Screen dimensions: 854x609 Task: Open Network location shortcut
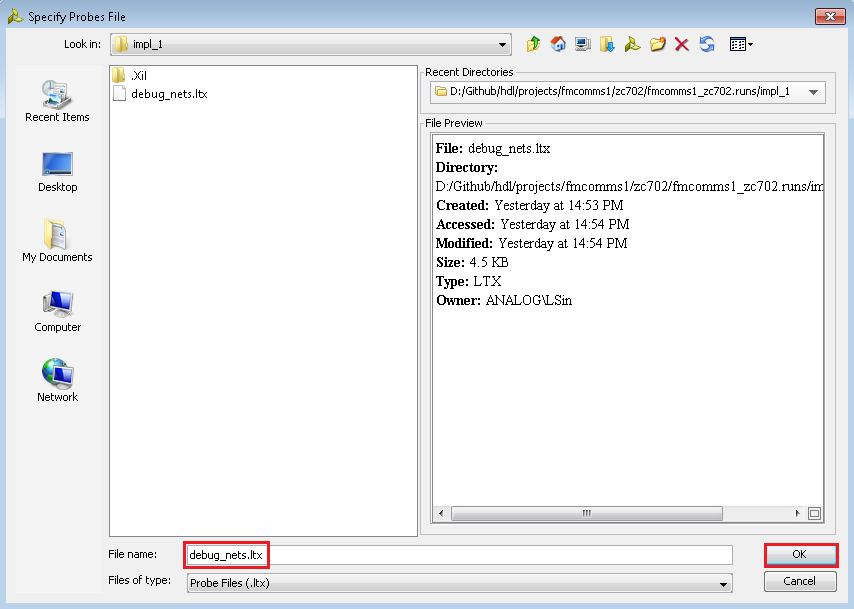(x=57, y=380)
